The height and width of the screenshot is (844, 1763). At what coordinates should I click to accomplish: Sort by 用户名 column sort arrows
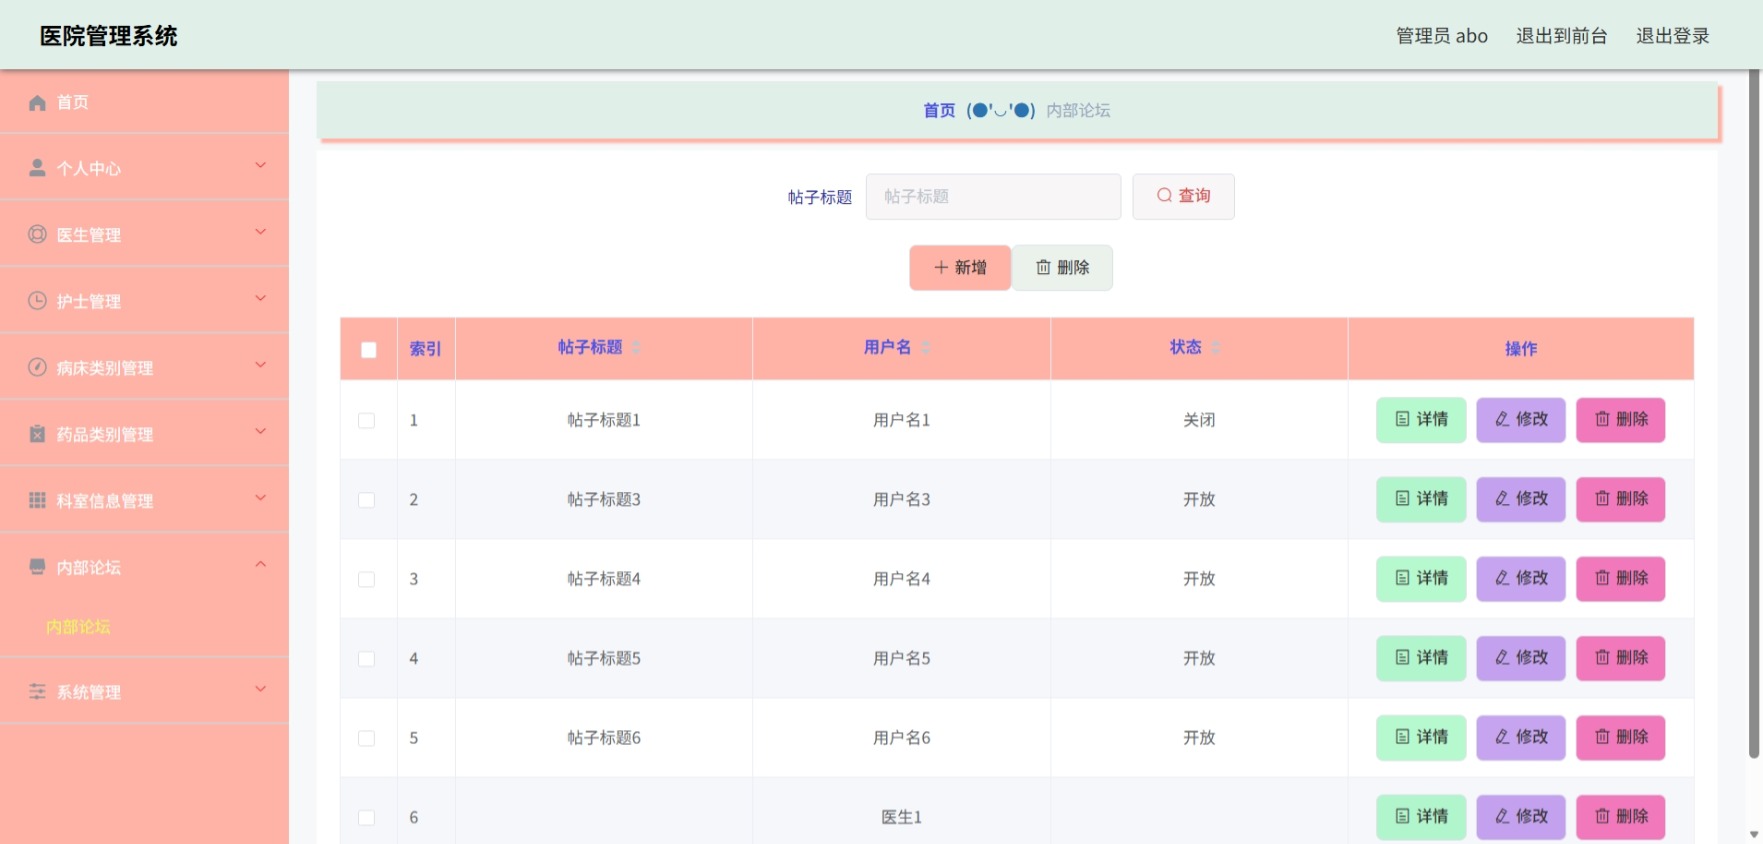[926, 347]
